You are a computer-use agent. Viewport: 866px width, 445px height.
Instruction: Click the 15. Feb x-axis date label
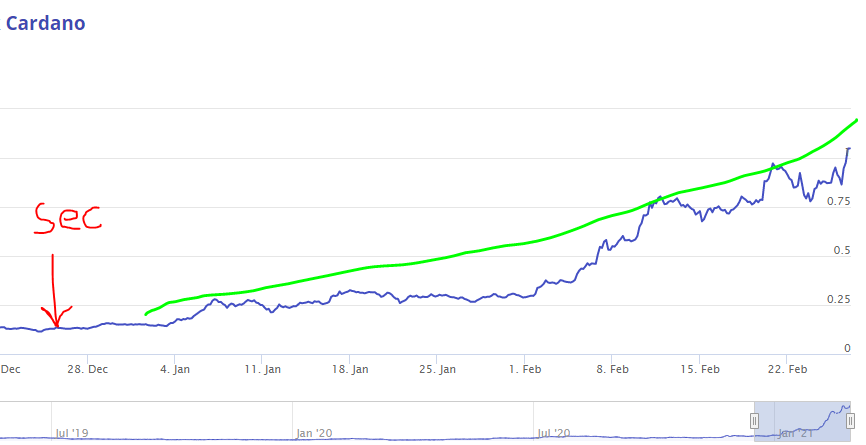pos(700,369)
